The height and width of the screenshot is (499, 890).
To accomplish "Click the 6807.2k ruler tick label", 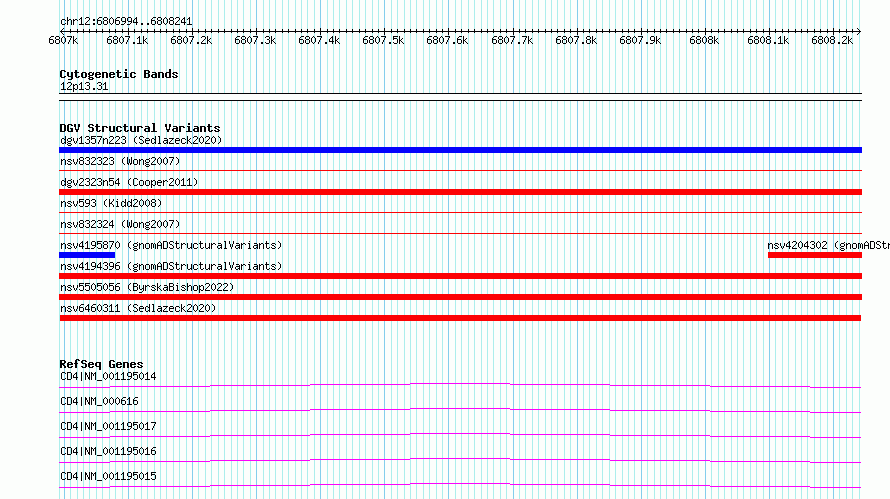I will coord(191,41).
